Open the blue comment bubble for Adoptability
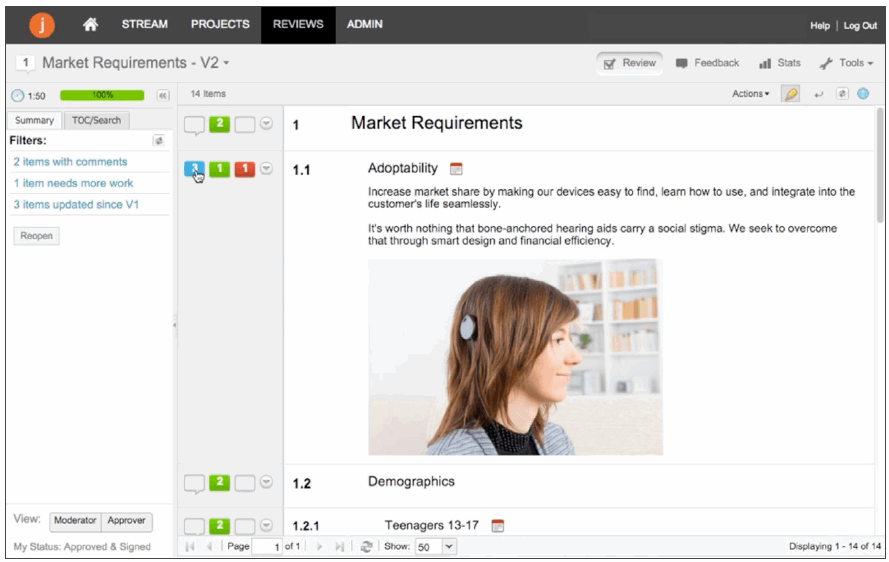 (194, 169)
